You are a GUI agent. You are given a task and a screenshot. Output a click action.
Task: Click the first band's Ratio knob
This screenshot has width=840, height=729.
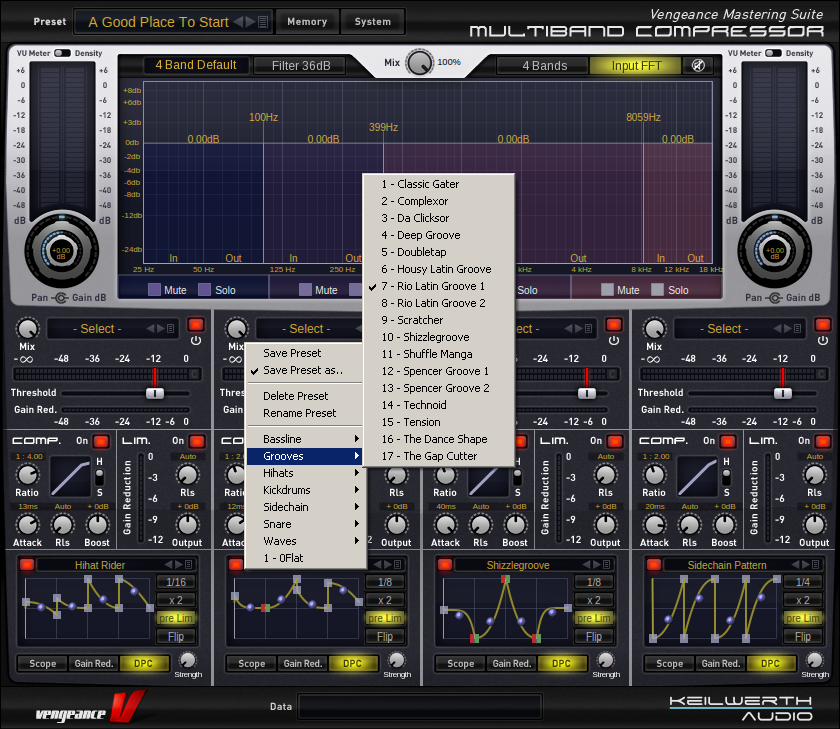click(x=27, y=474)
